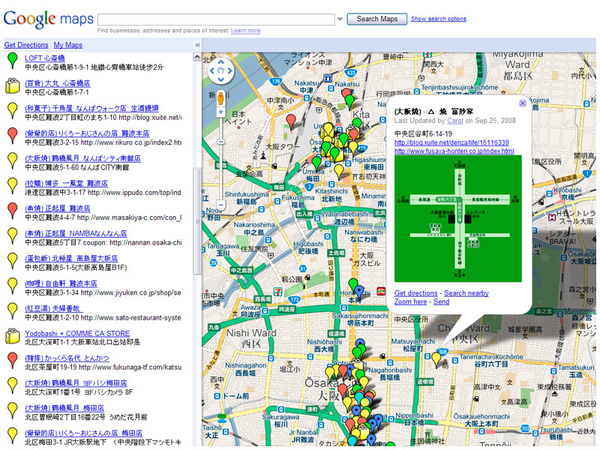Click the shopping bag icon beside 大丸 心斎橋店

pyautogui.click(x=12, y=86)
